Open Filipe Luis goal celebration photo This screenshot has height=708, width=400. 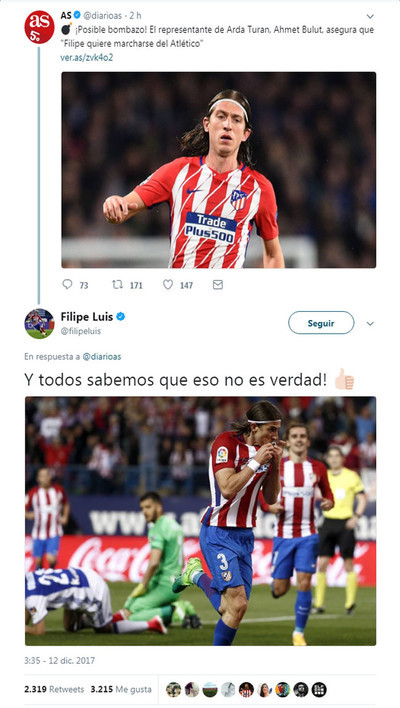tap(200, 521)
